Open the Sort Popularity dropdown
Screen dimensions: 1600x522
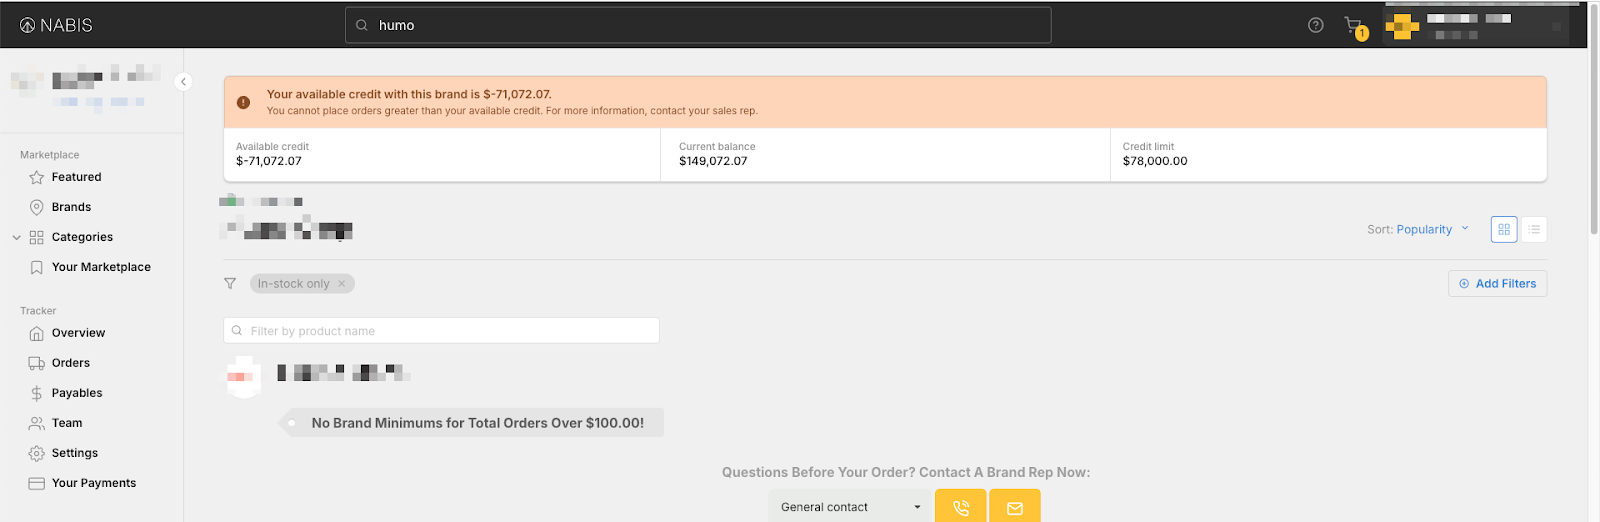(x=1418, y=229)
